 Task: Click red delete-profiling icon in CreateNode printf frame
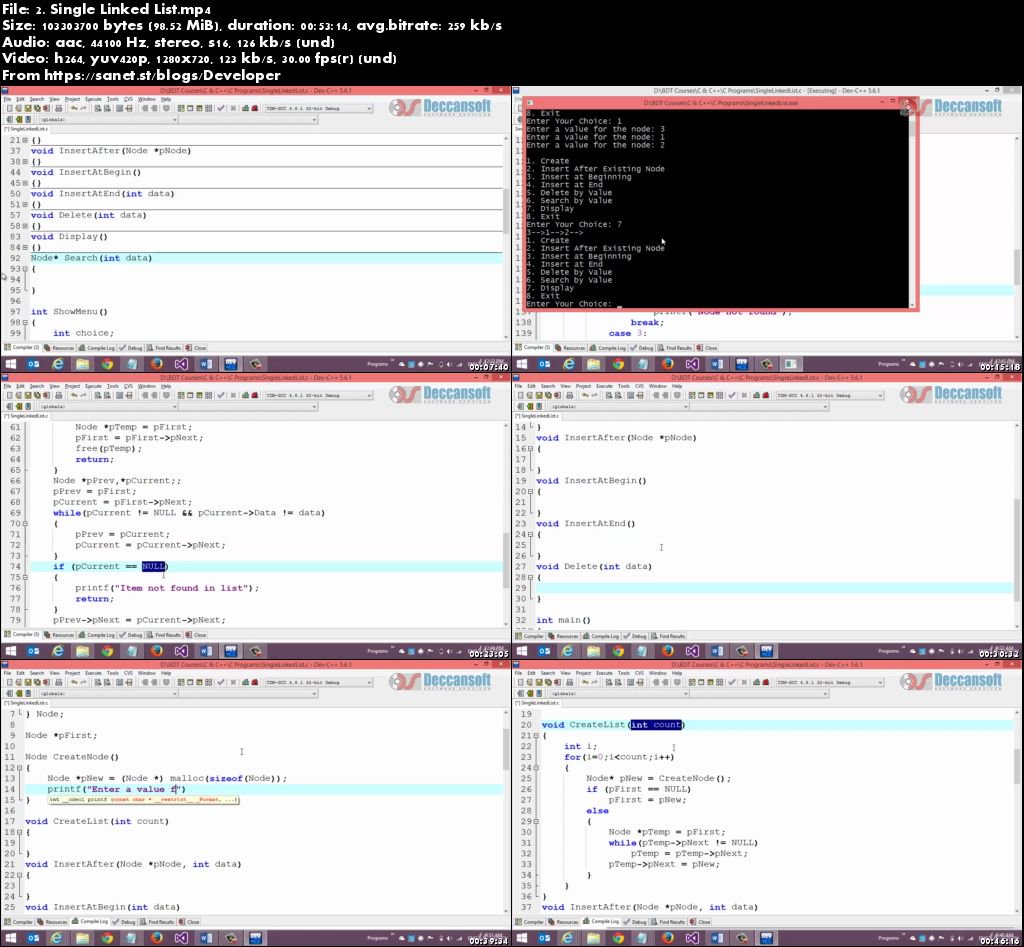click(255, 682)
